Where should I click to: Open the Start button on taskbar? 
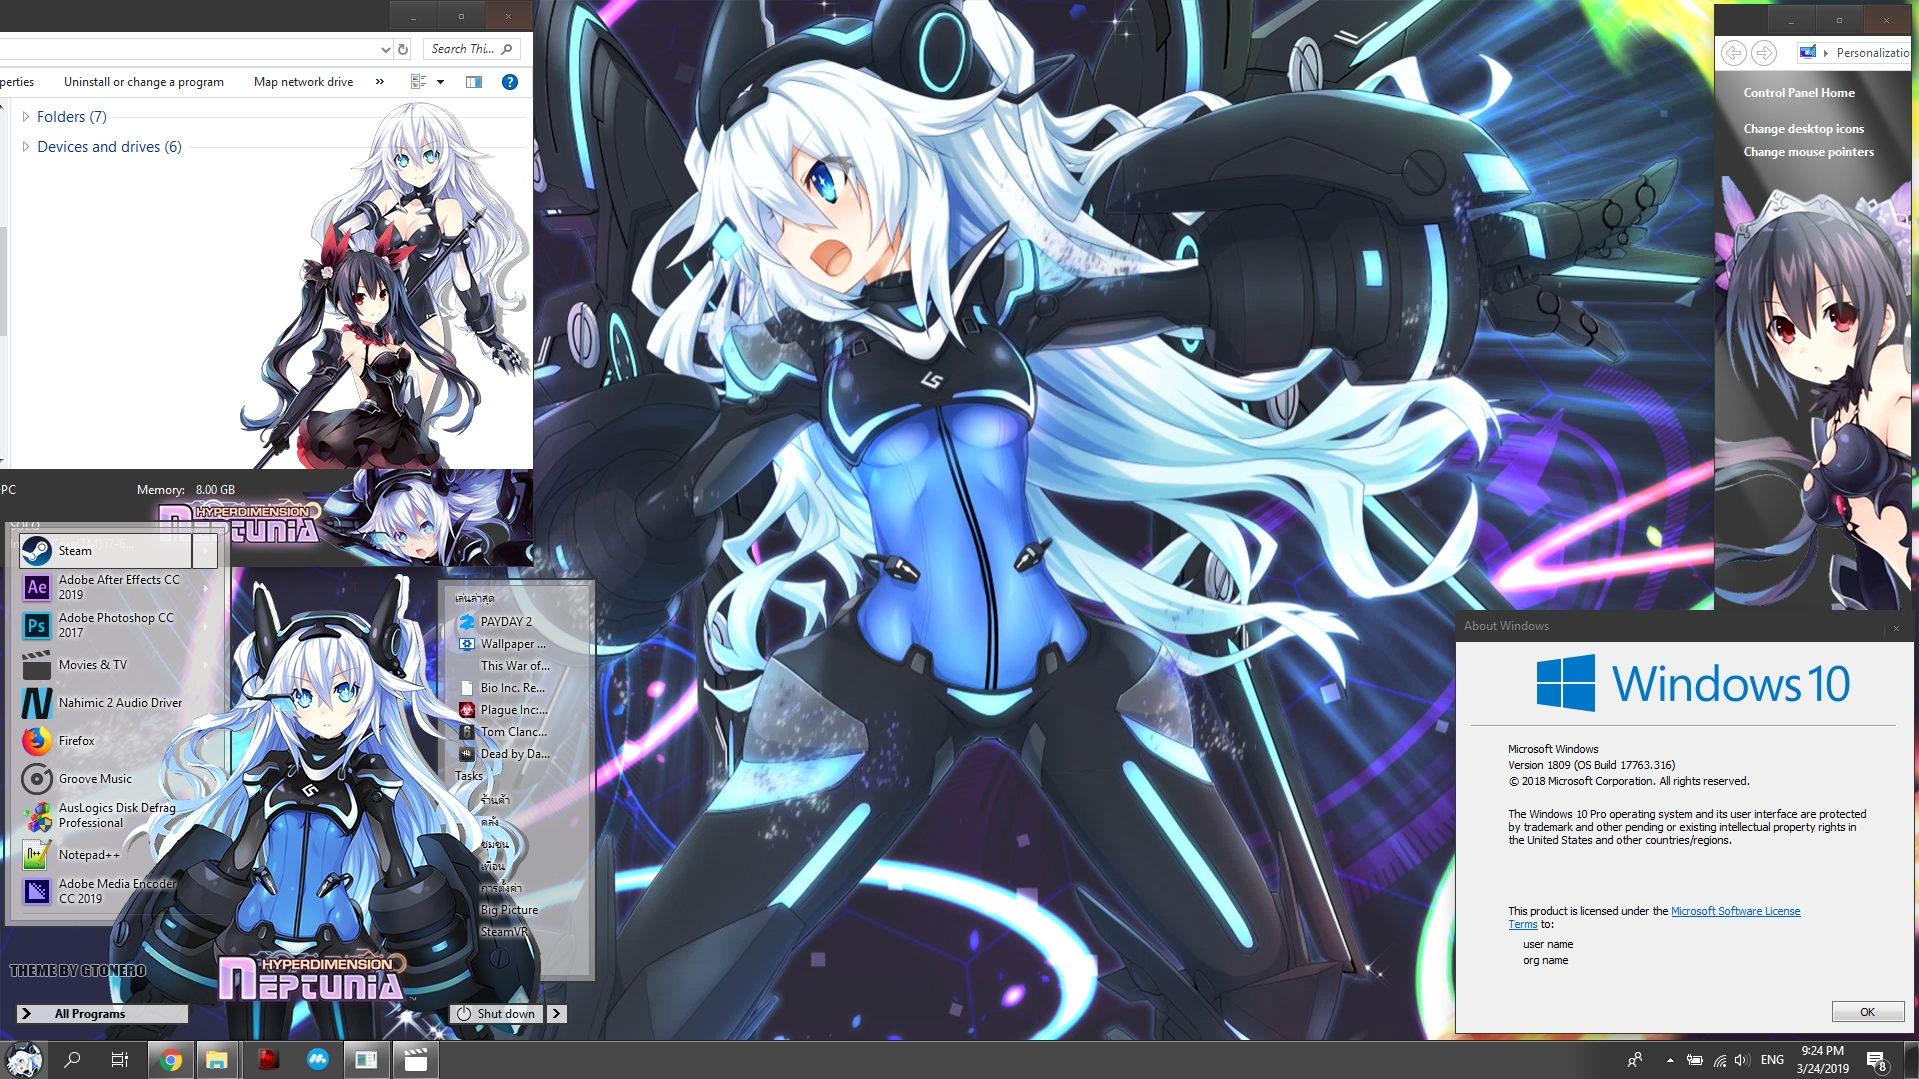[23, 1060]
